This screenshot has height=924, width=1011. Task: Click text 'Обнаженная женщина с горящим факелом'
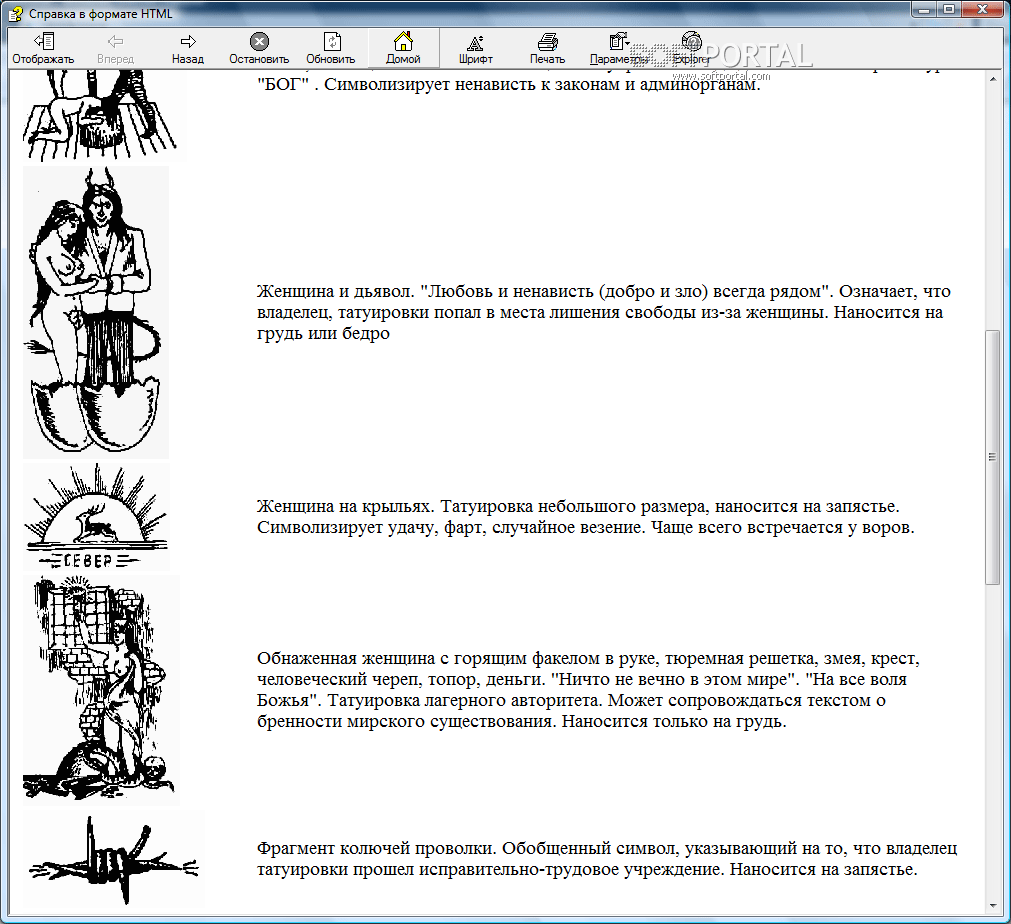(428, 658)
